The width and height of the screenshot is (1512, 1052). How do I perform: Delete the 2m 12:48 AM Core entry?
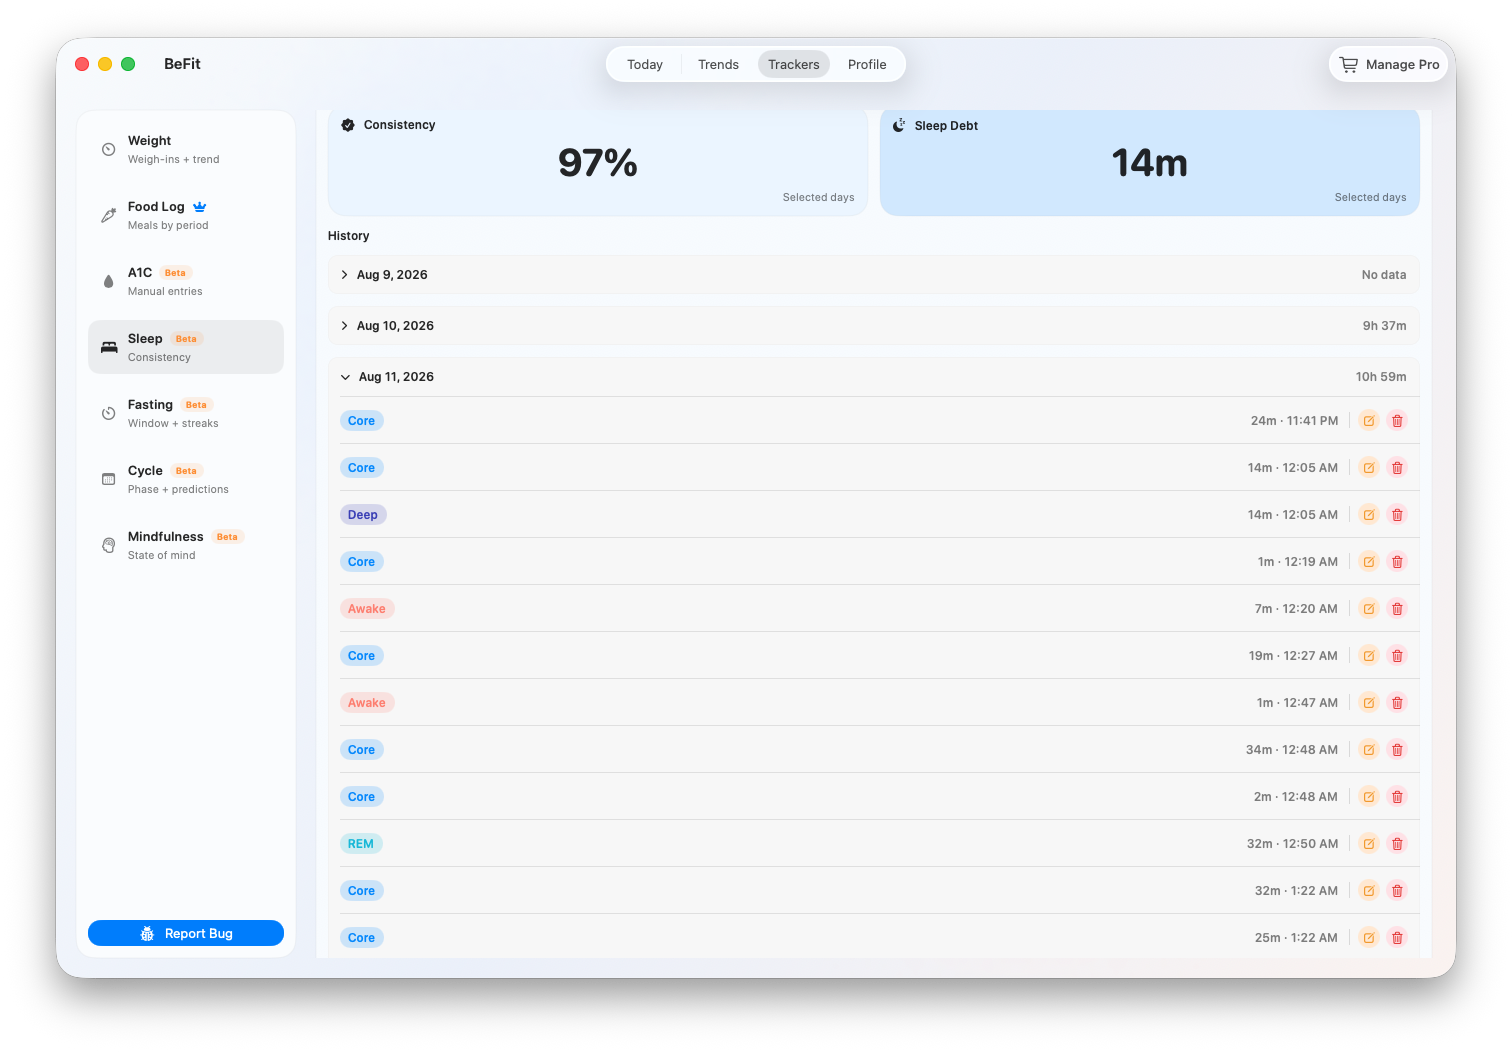[1398, 797]
